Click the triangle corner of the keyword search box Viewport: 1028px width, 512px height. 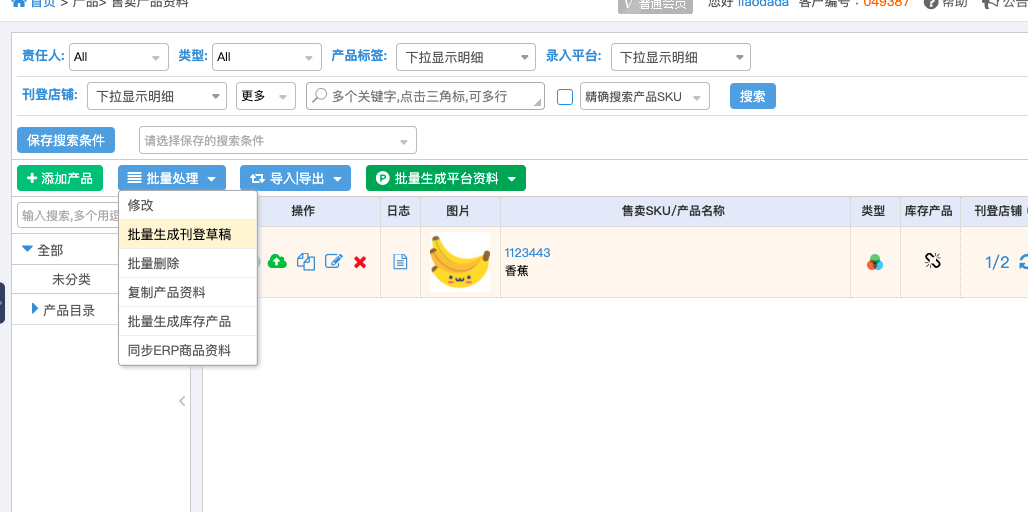point(538,103)
